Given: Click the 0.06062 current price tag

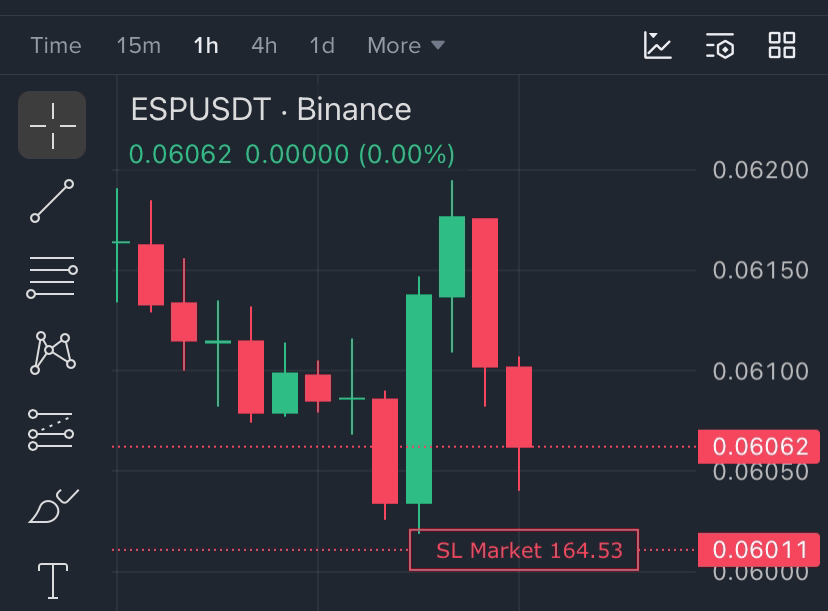Looking at the screenshot, I should tap(759, 447).
